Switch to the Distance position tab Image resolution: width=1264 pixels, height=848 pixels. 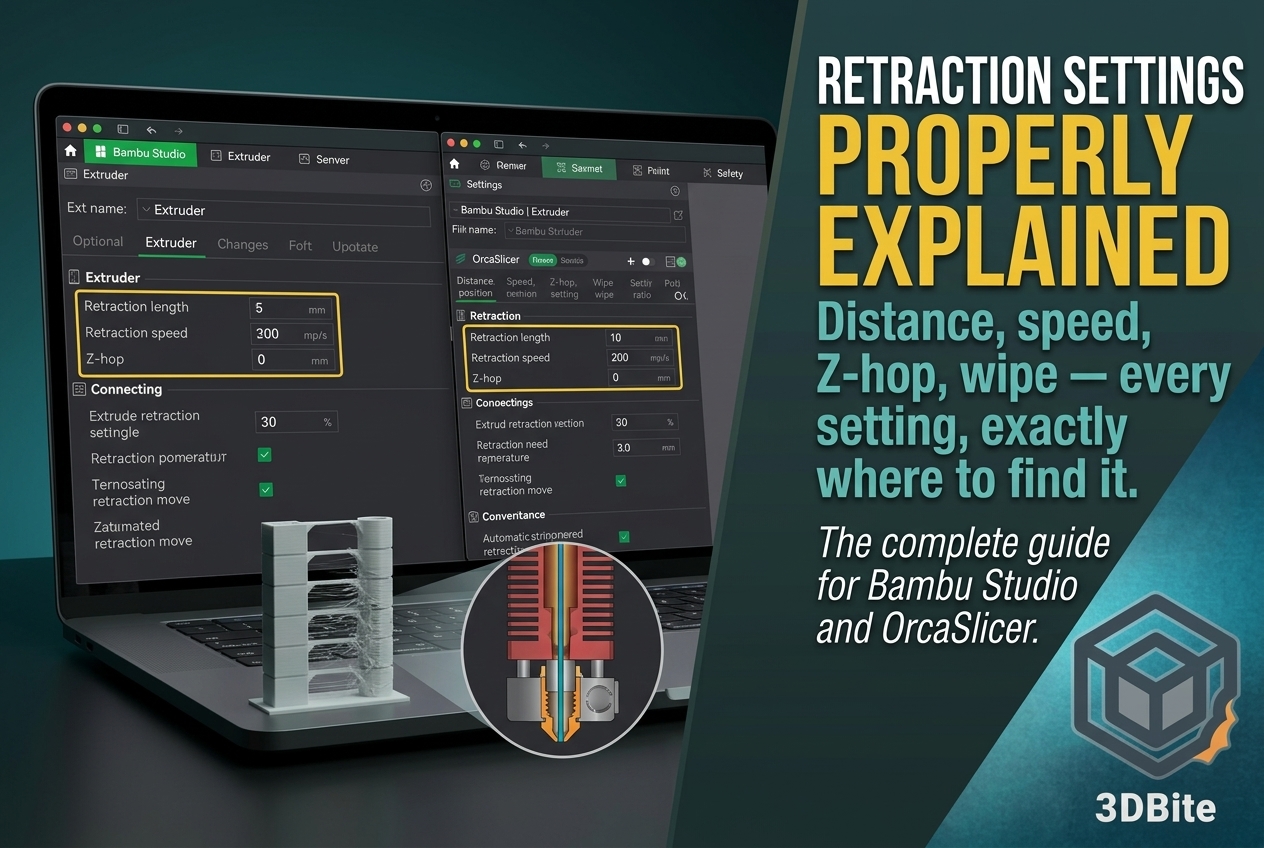pos(475,288)
